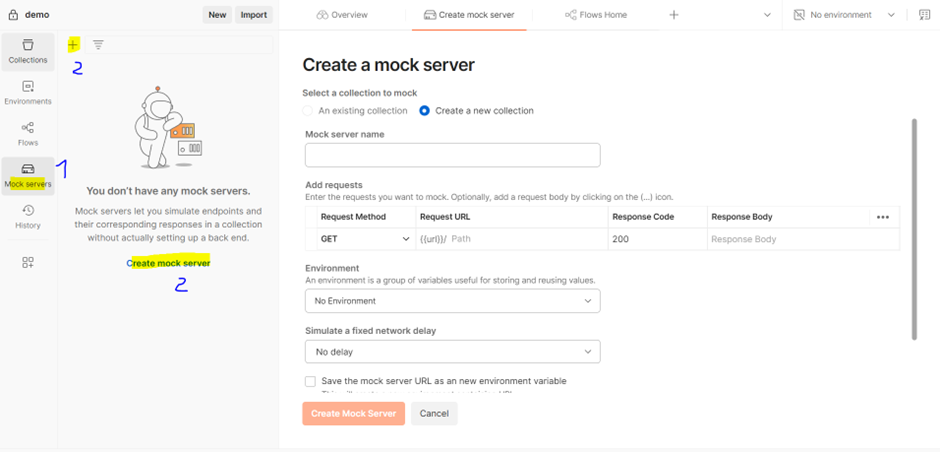Click the filter icon beside the plus

click(98, 45)
